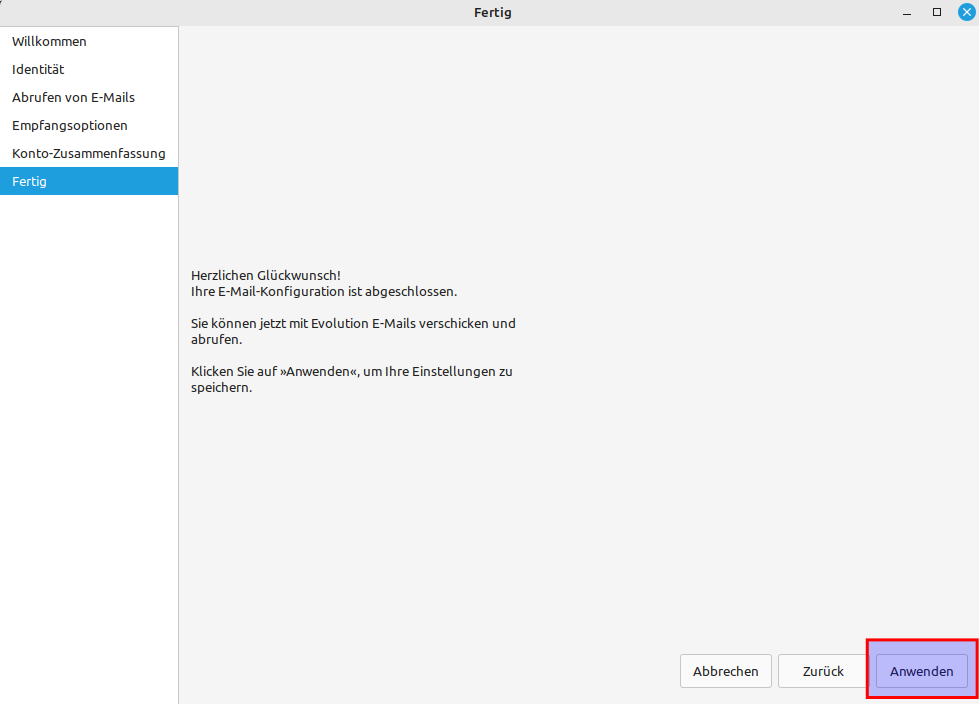979x704 pixels.
Task: Go to the Willkommen step
Action: 49,41
